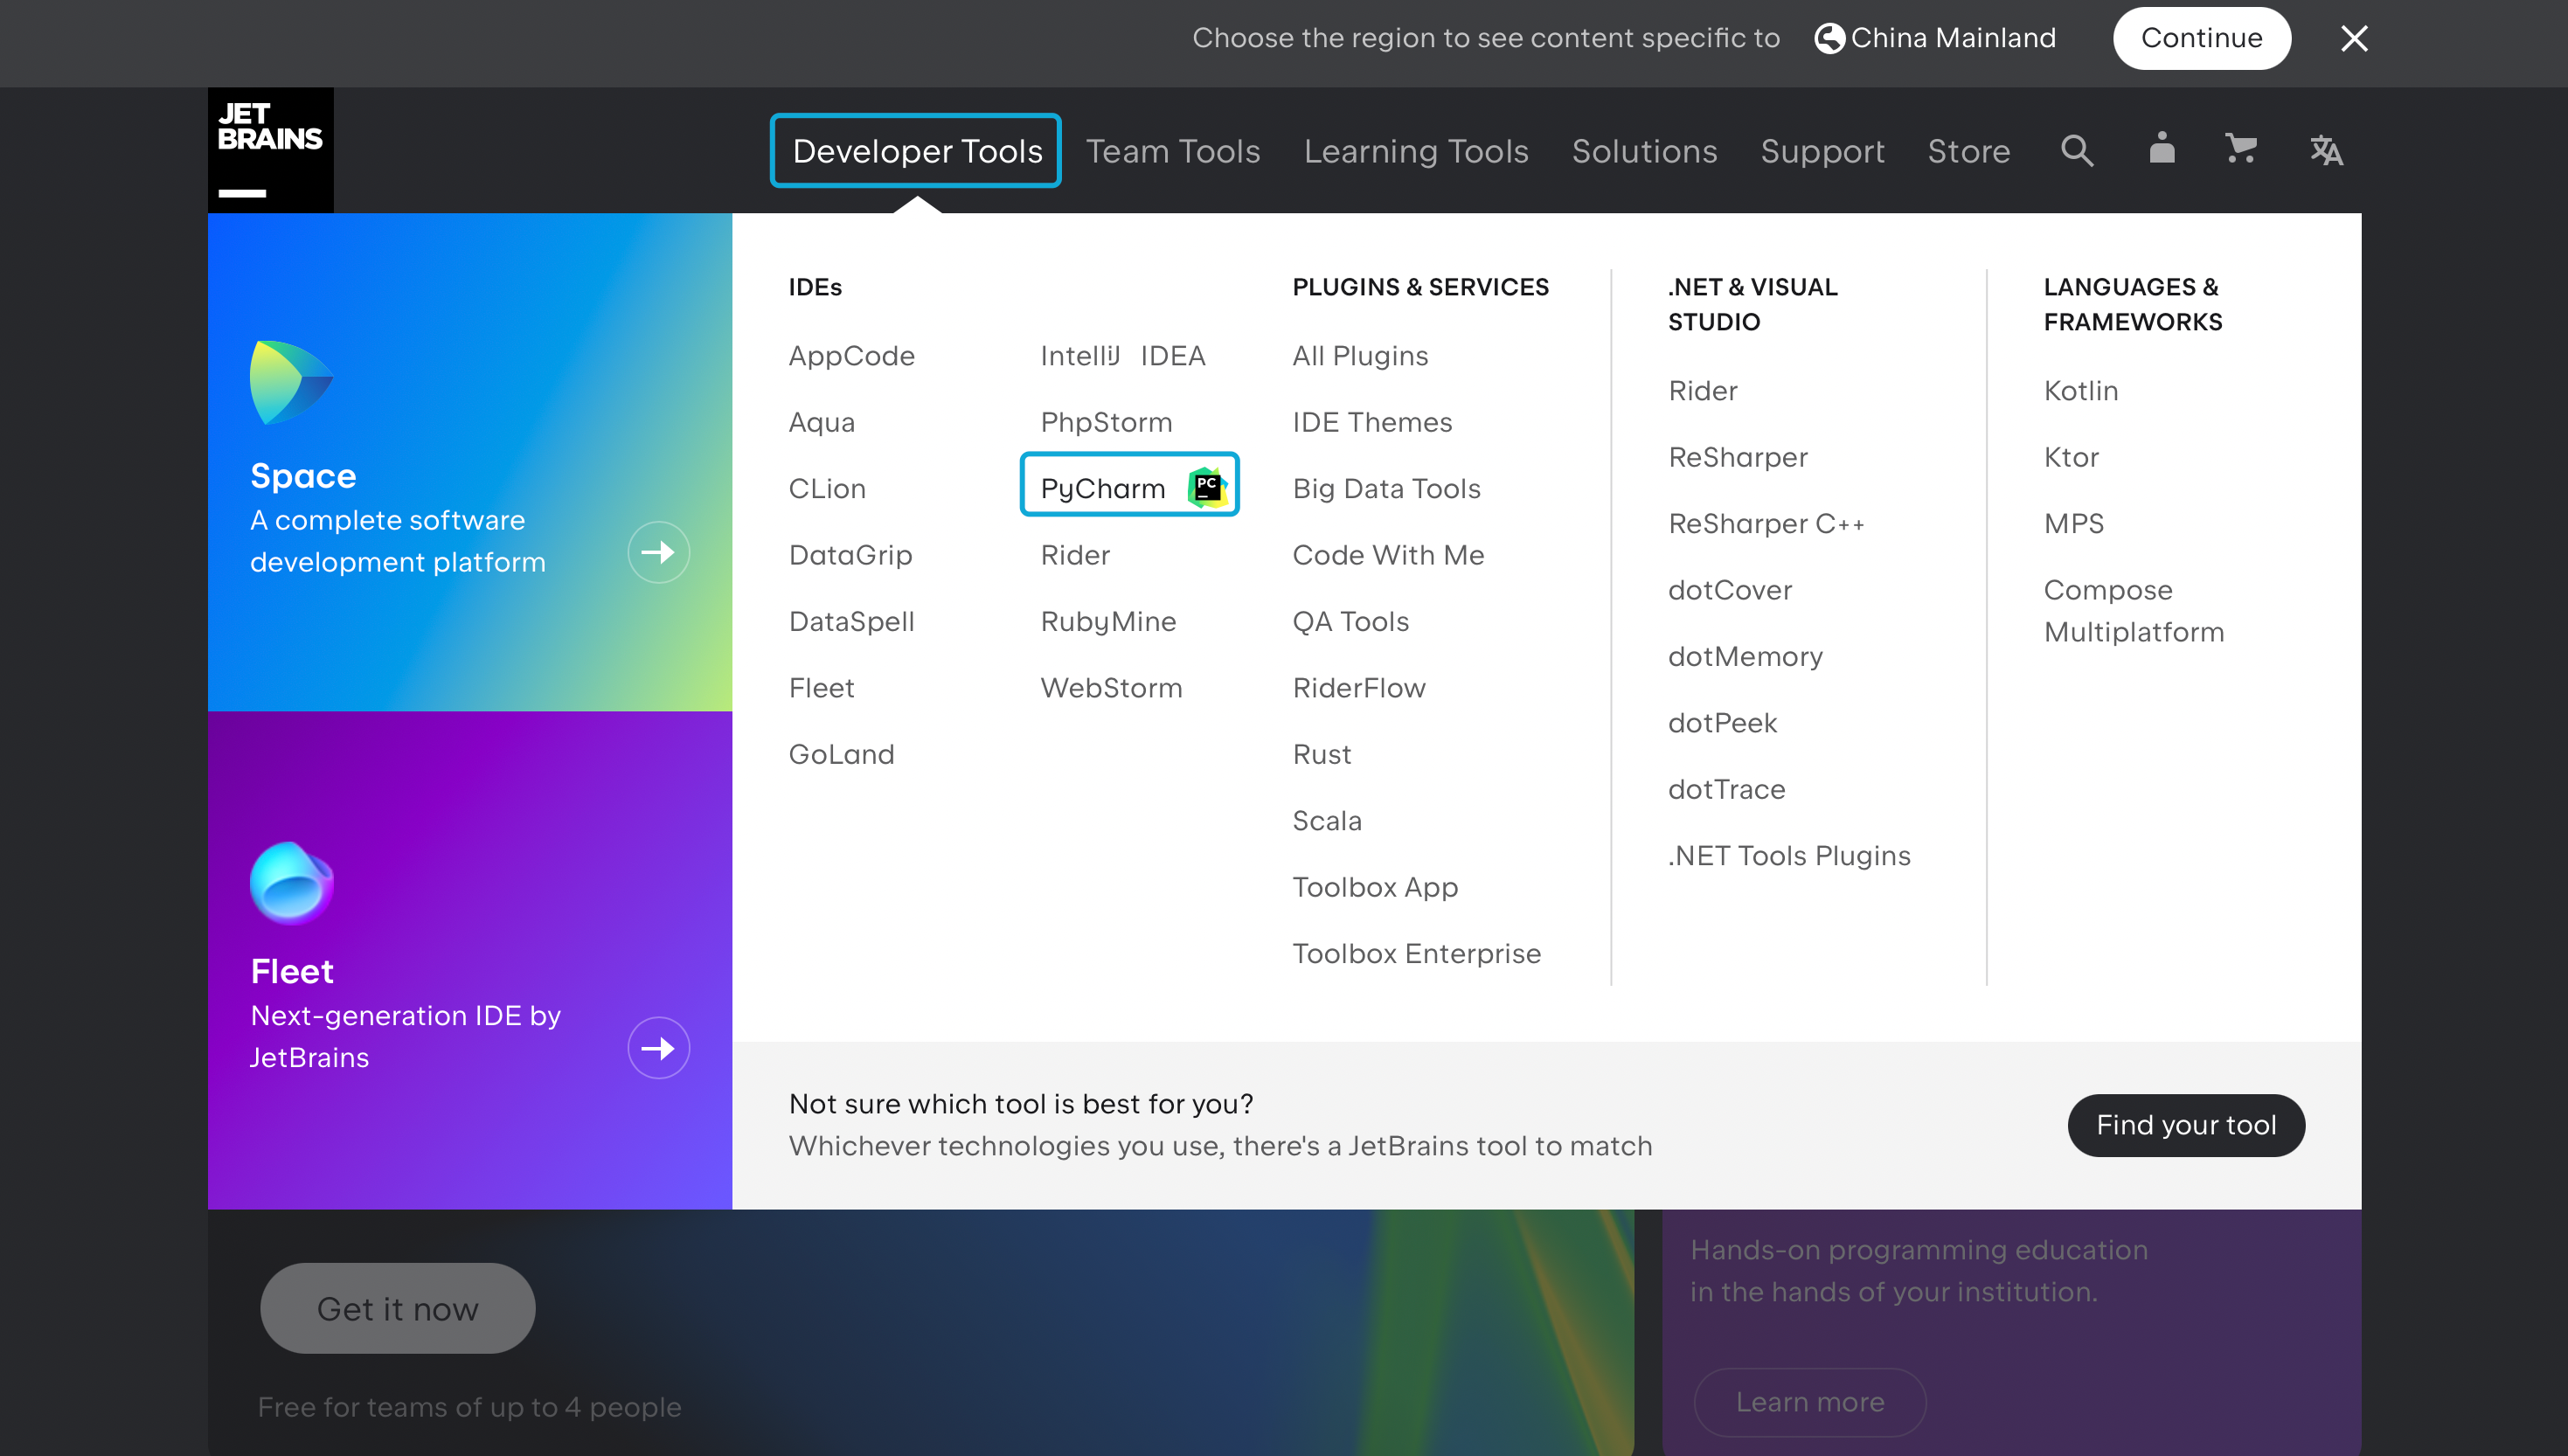2568x1456 pixels.
Task: Open the Support menu
Action: coord(1822,151)
